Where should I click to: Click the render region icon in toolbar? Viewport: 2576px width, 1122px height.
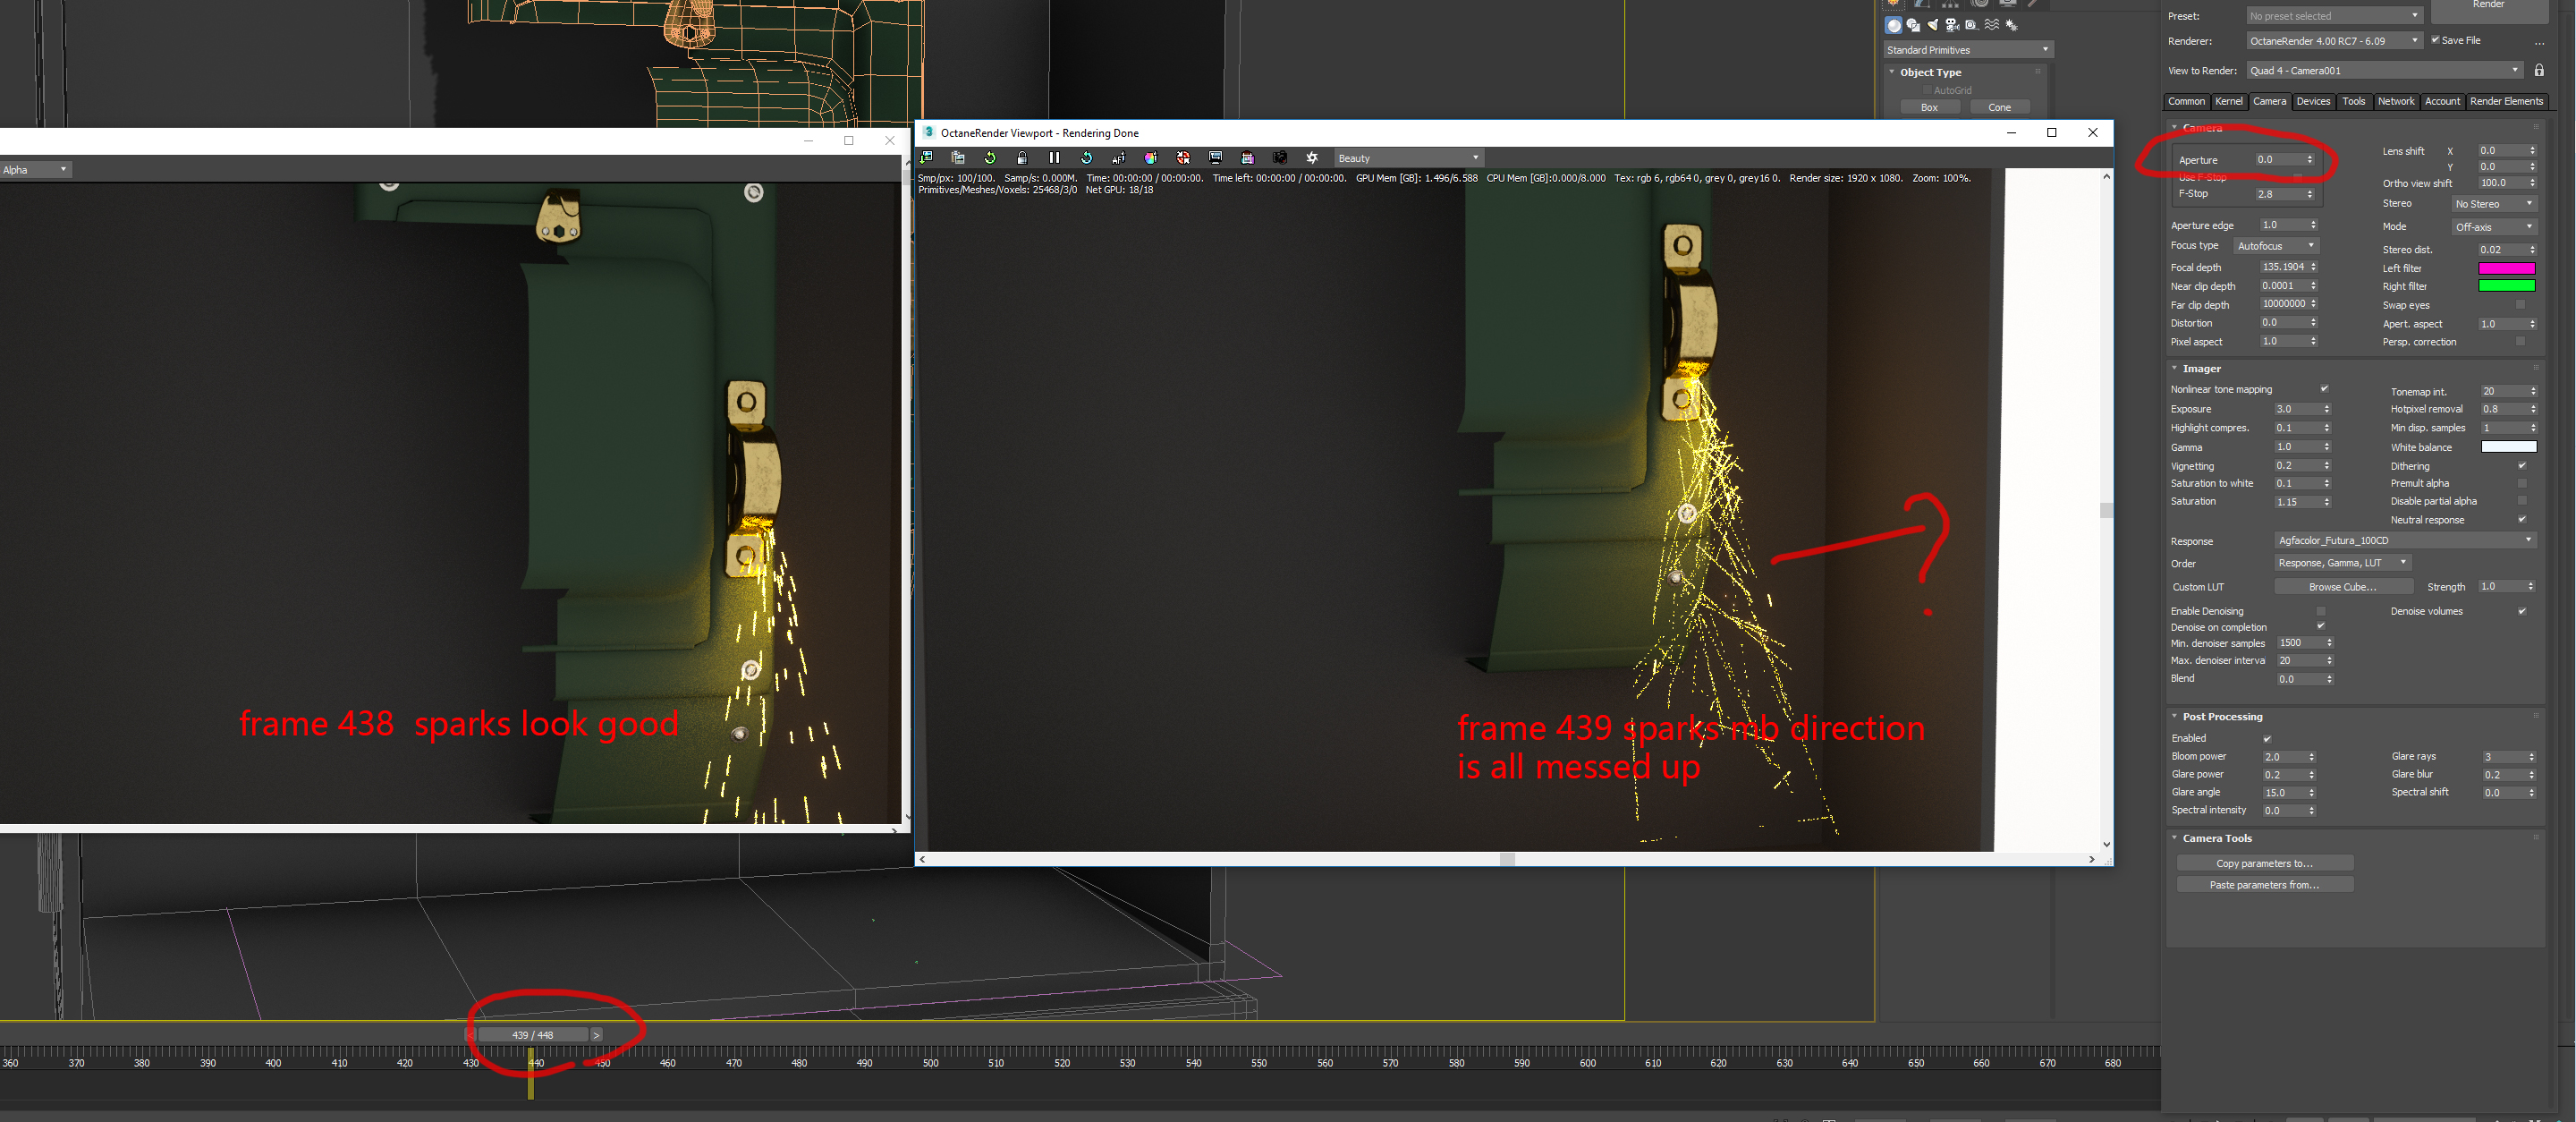(x=1247, y=158)
